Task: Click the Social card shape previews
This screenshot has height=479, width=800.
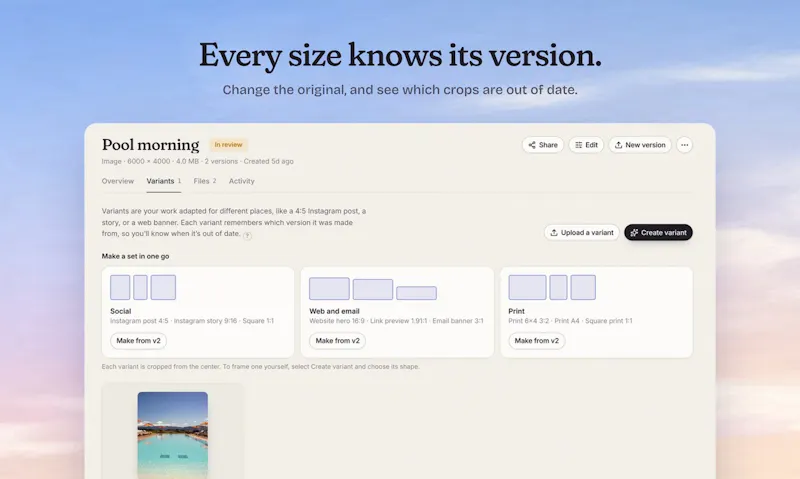Action: tap(143, 287)
